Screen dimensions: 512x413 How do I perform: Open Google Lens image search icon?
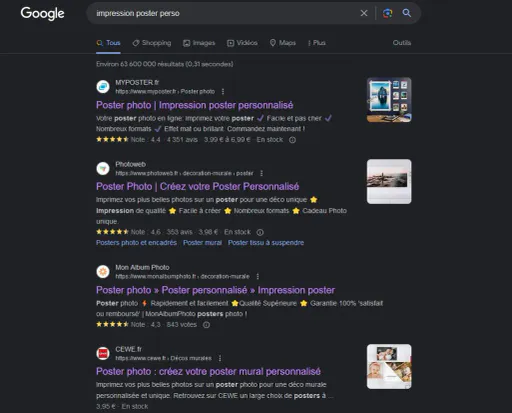point(387,13)
